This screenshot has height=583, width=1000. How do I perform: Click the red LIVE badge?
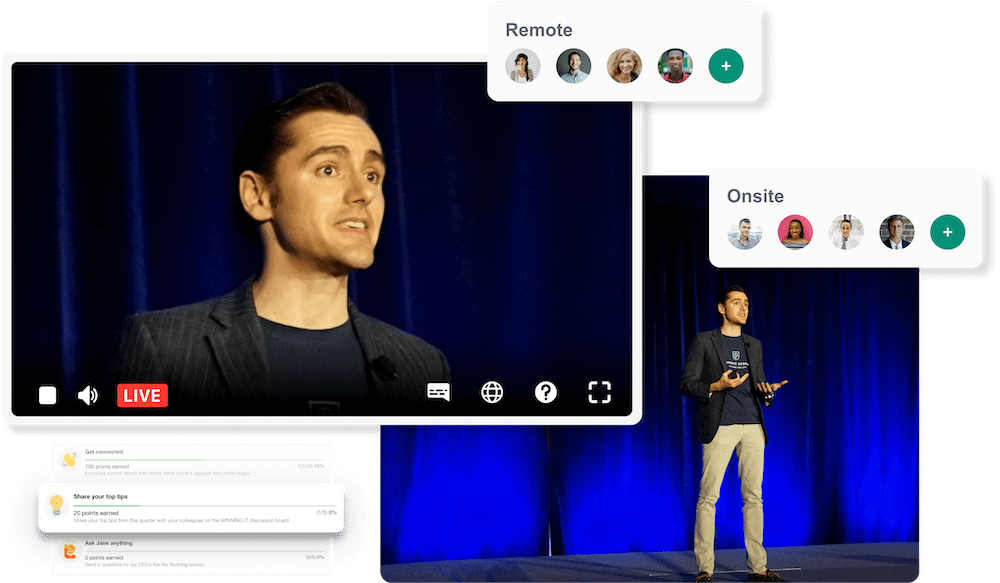142,395
